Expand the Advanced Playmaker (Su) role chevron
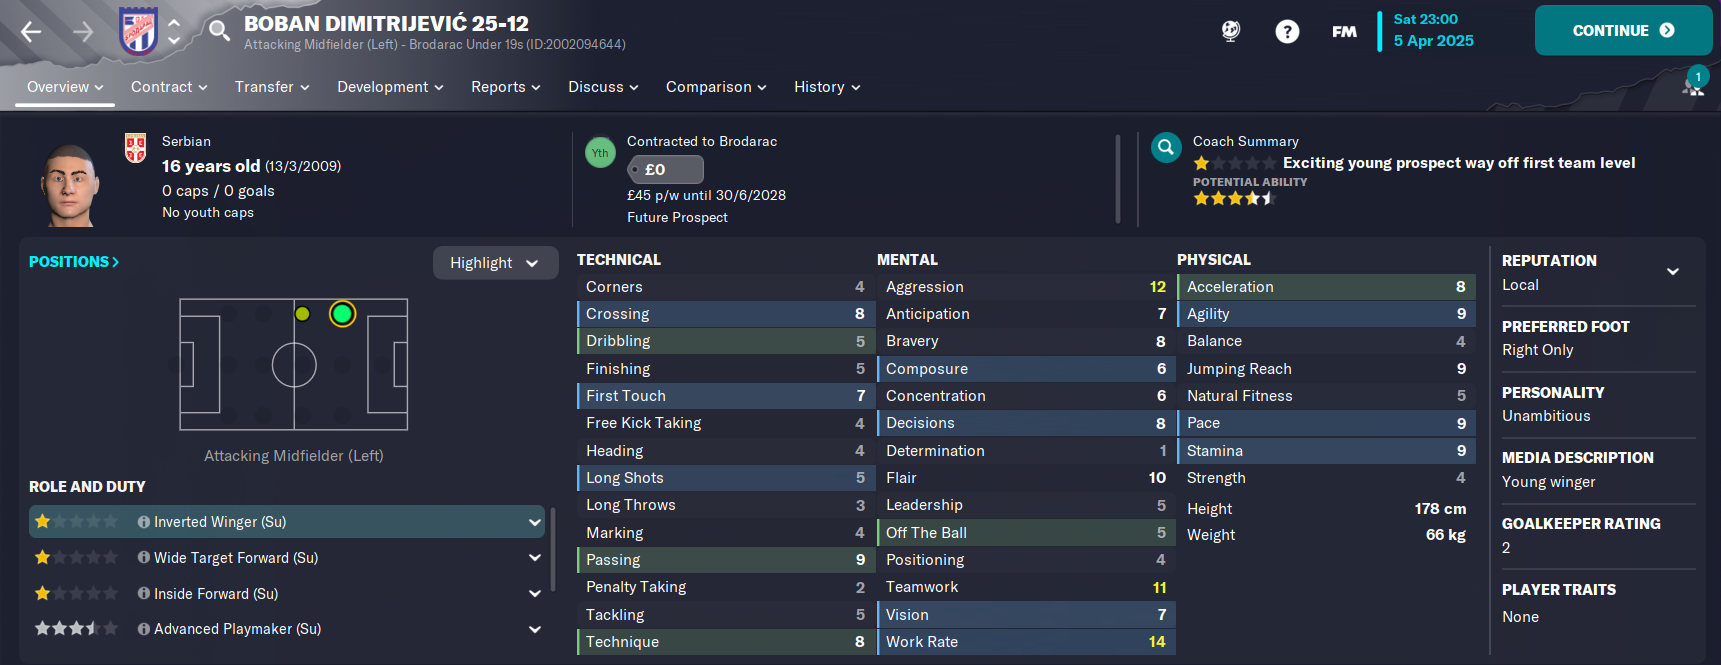 pos(535,629)
